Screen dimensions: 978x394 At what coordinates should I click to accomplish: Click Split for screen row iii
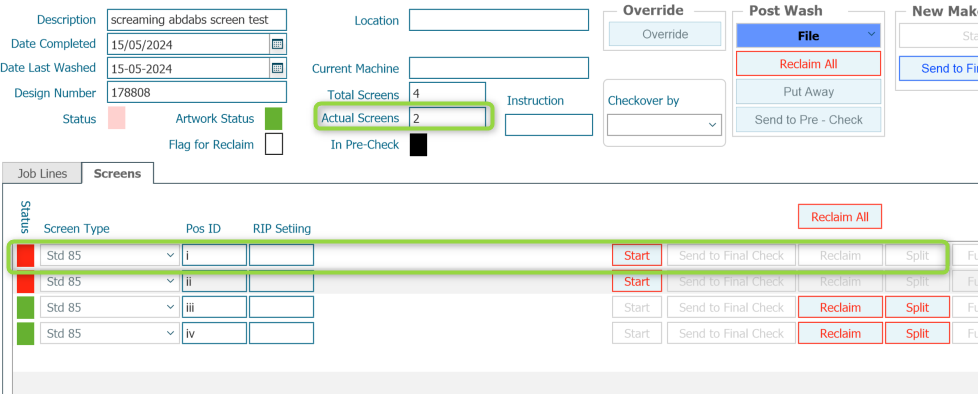pos(917,307)
